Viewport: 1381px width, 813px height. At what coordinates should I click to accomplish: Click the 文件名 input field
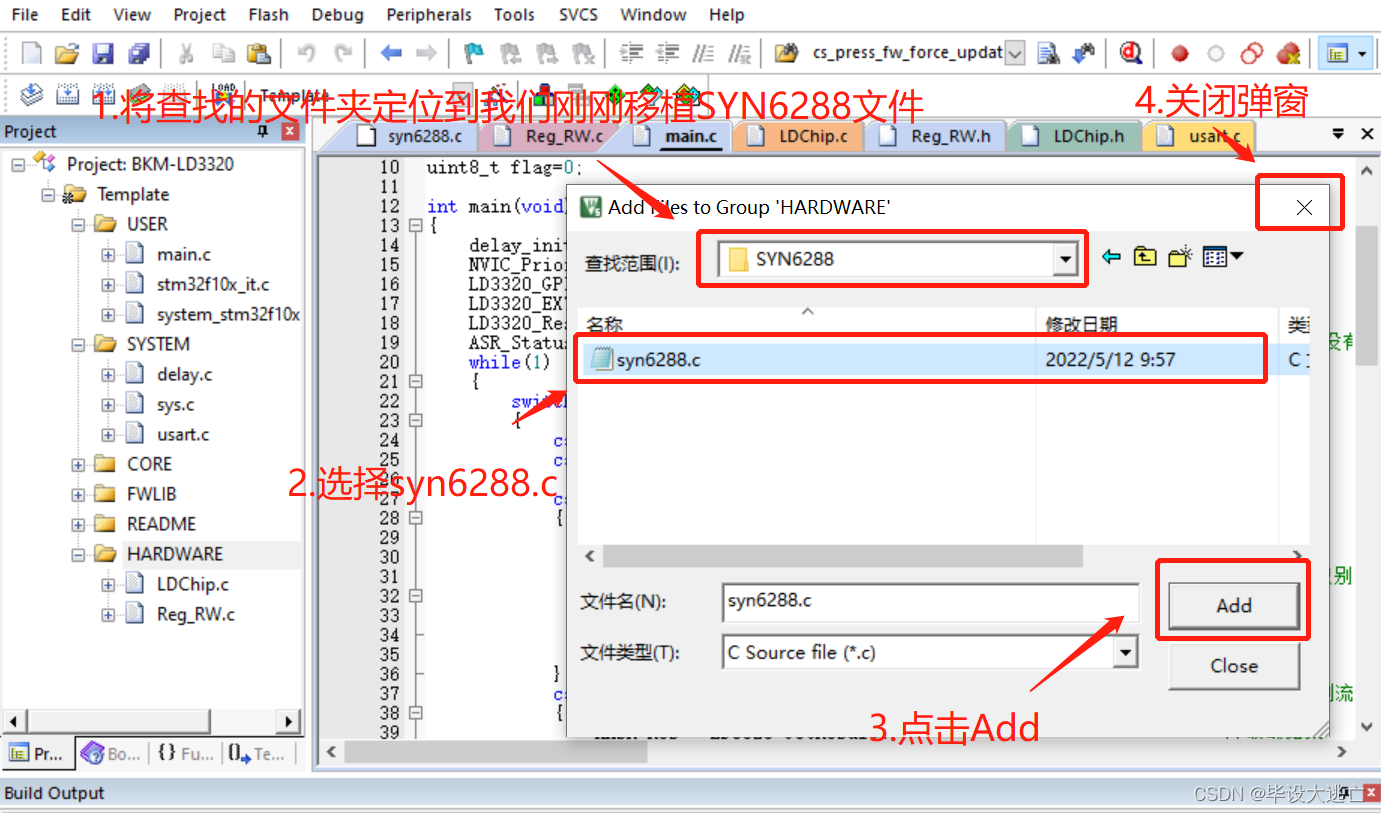[x=930, y=601]
